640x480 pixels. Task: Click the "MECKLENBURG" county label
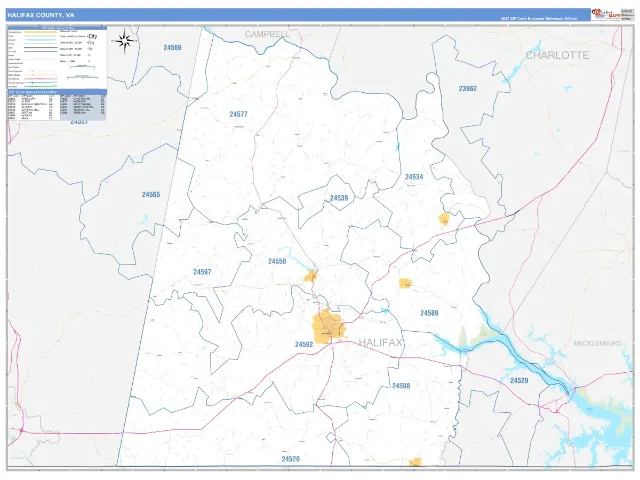click(598, 343)
